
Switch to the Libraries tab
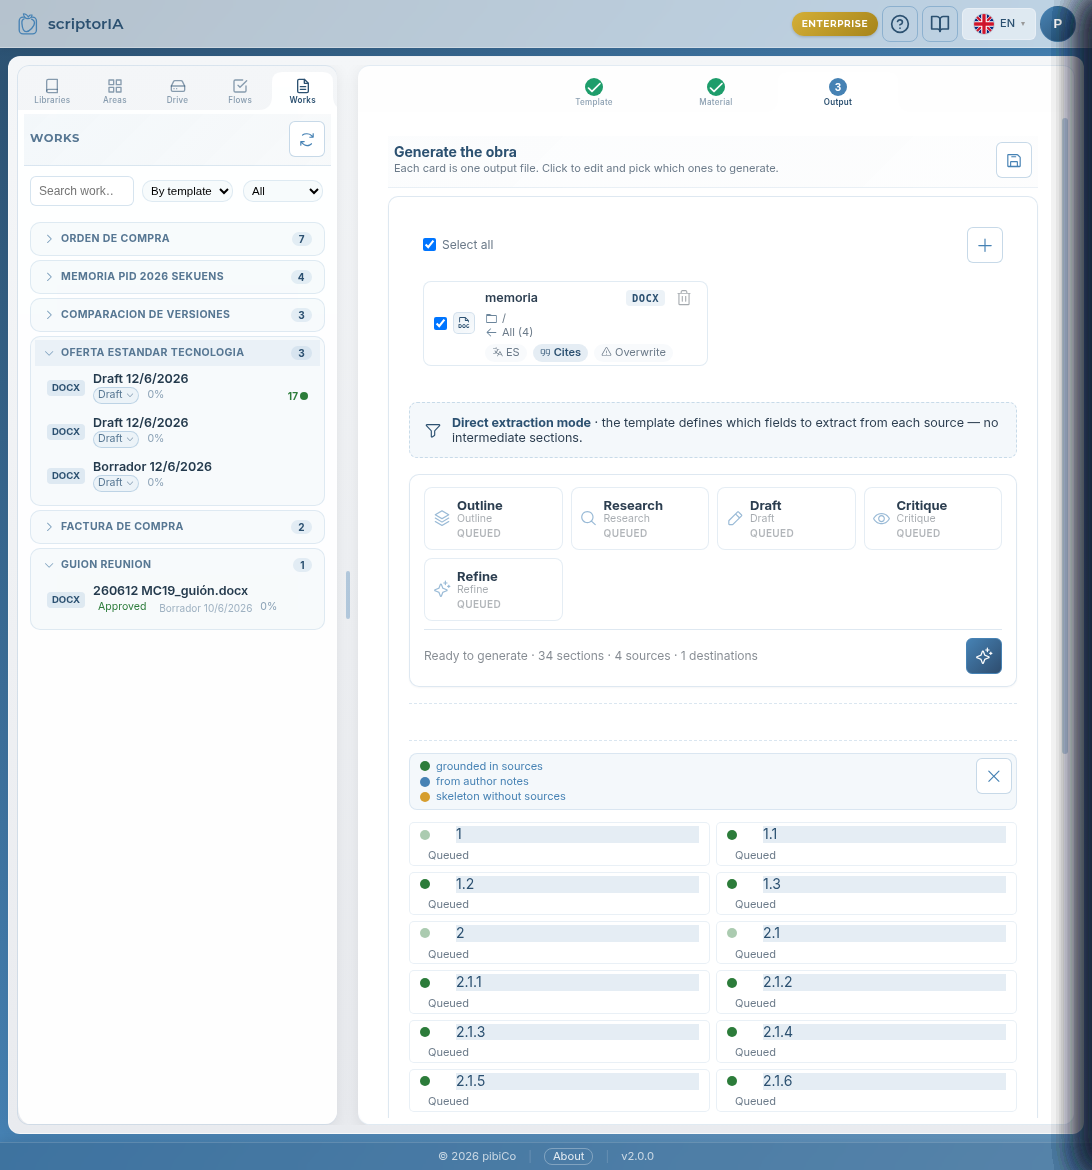52,91
